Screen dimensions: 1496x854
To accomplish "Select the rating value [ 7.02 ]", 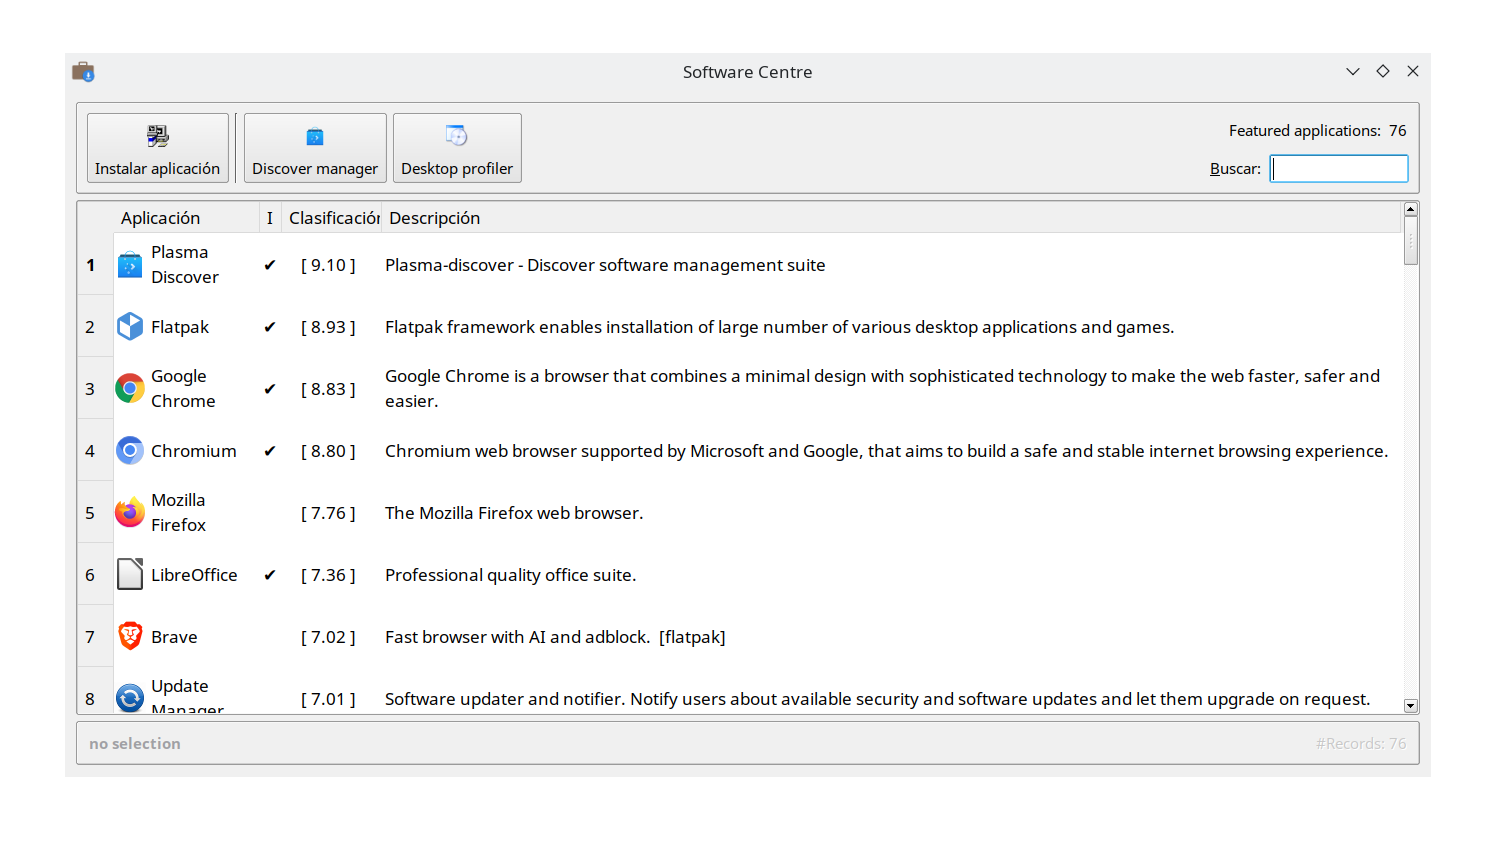I will 328,637.
